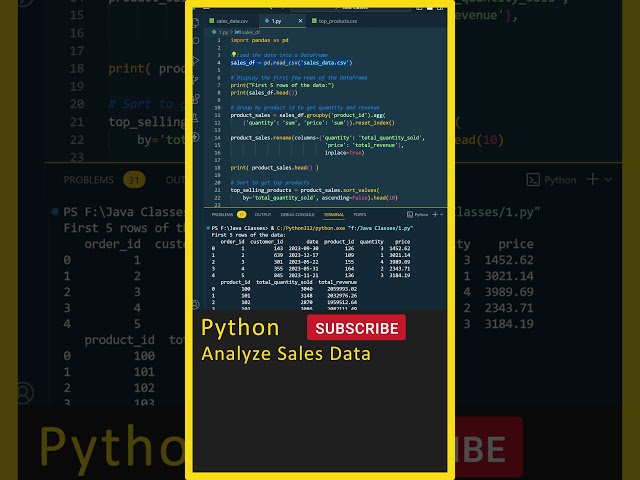Screen dimensions: 640x480
Task: Click the Python file icon on the 1.py tab
Action: point(267,20)
